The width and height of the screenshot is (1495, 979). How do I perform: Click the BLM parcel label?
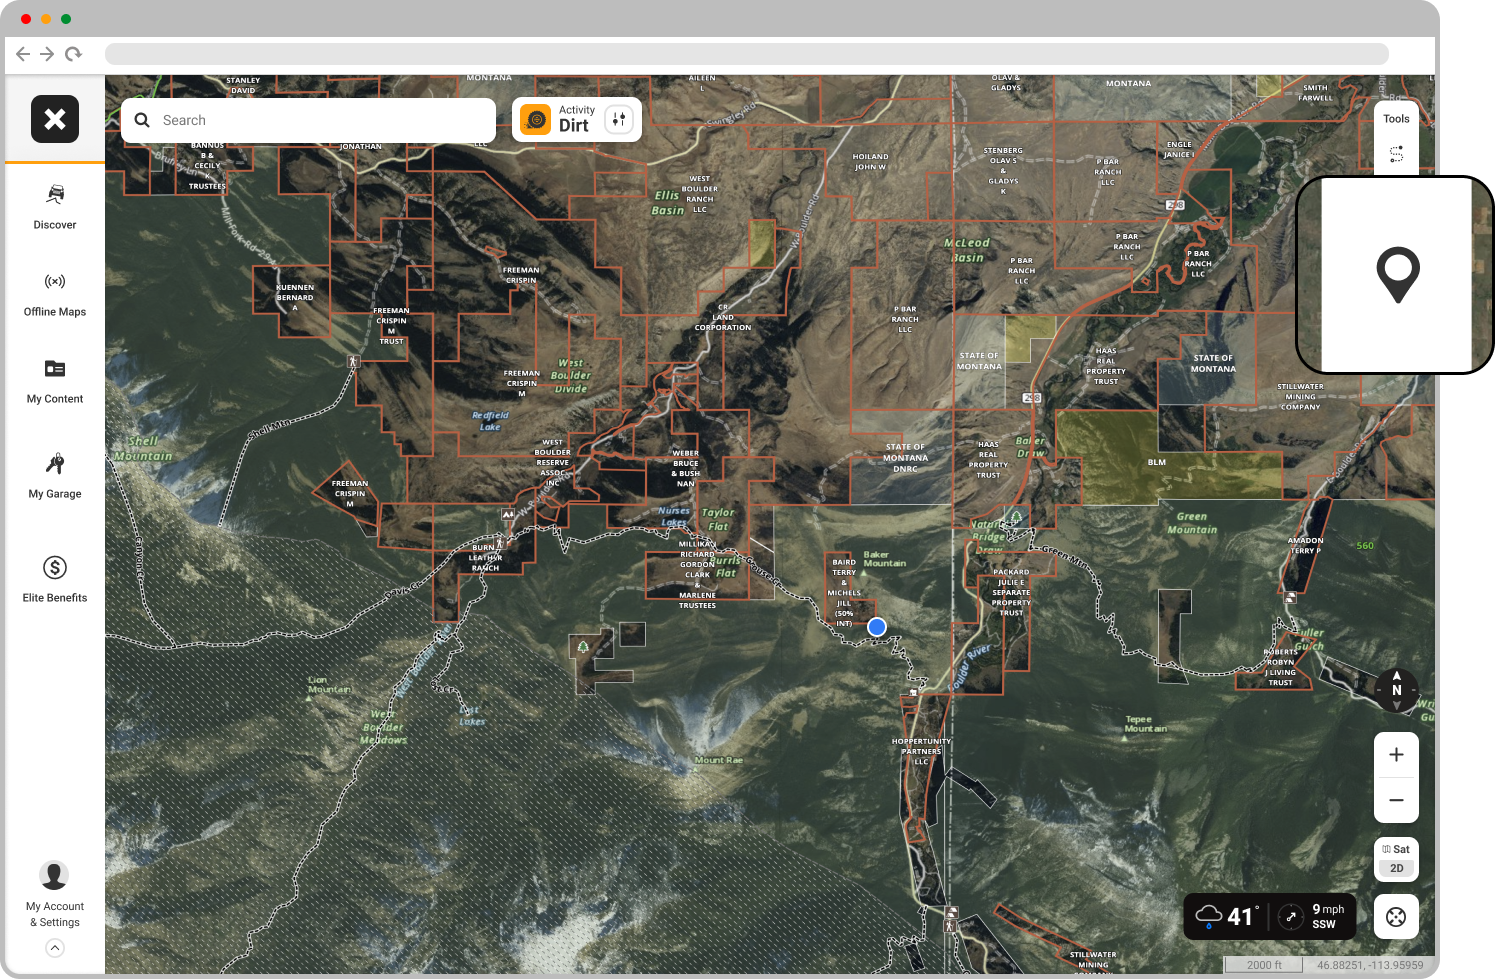(x=1157, y=462)
